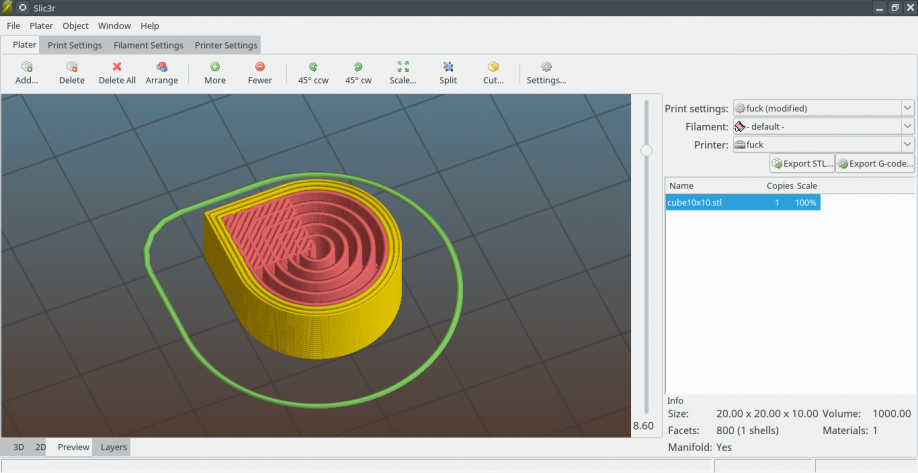
Task: Click the Export G-code... button
Action: tap(875, 163)
